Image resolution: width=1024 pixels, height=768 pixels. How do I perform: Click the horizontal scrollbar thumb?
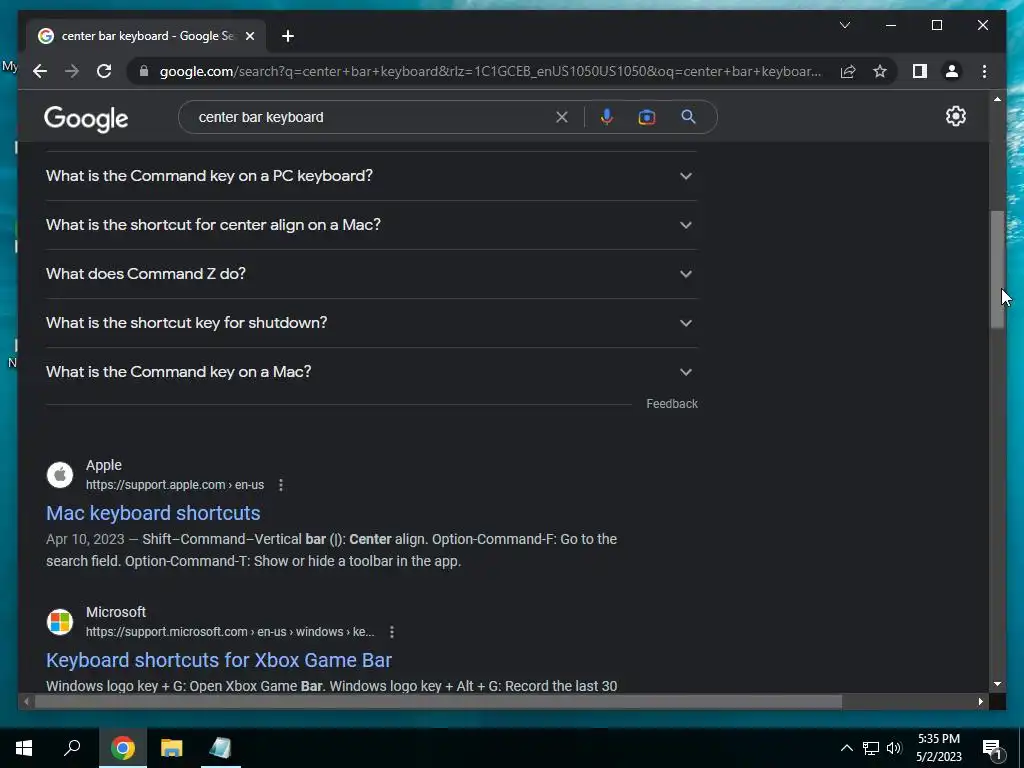[x=438, y=702]
